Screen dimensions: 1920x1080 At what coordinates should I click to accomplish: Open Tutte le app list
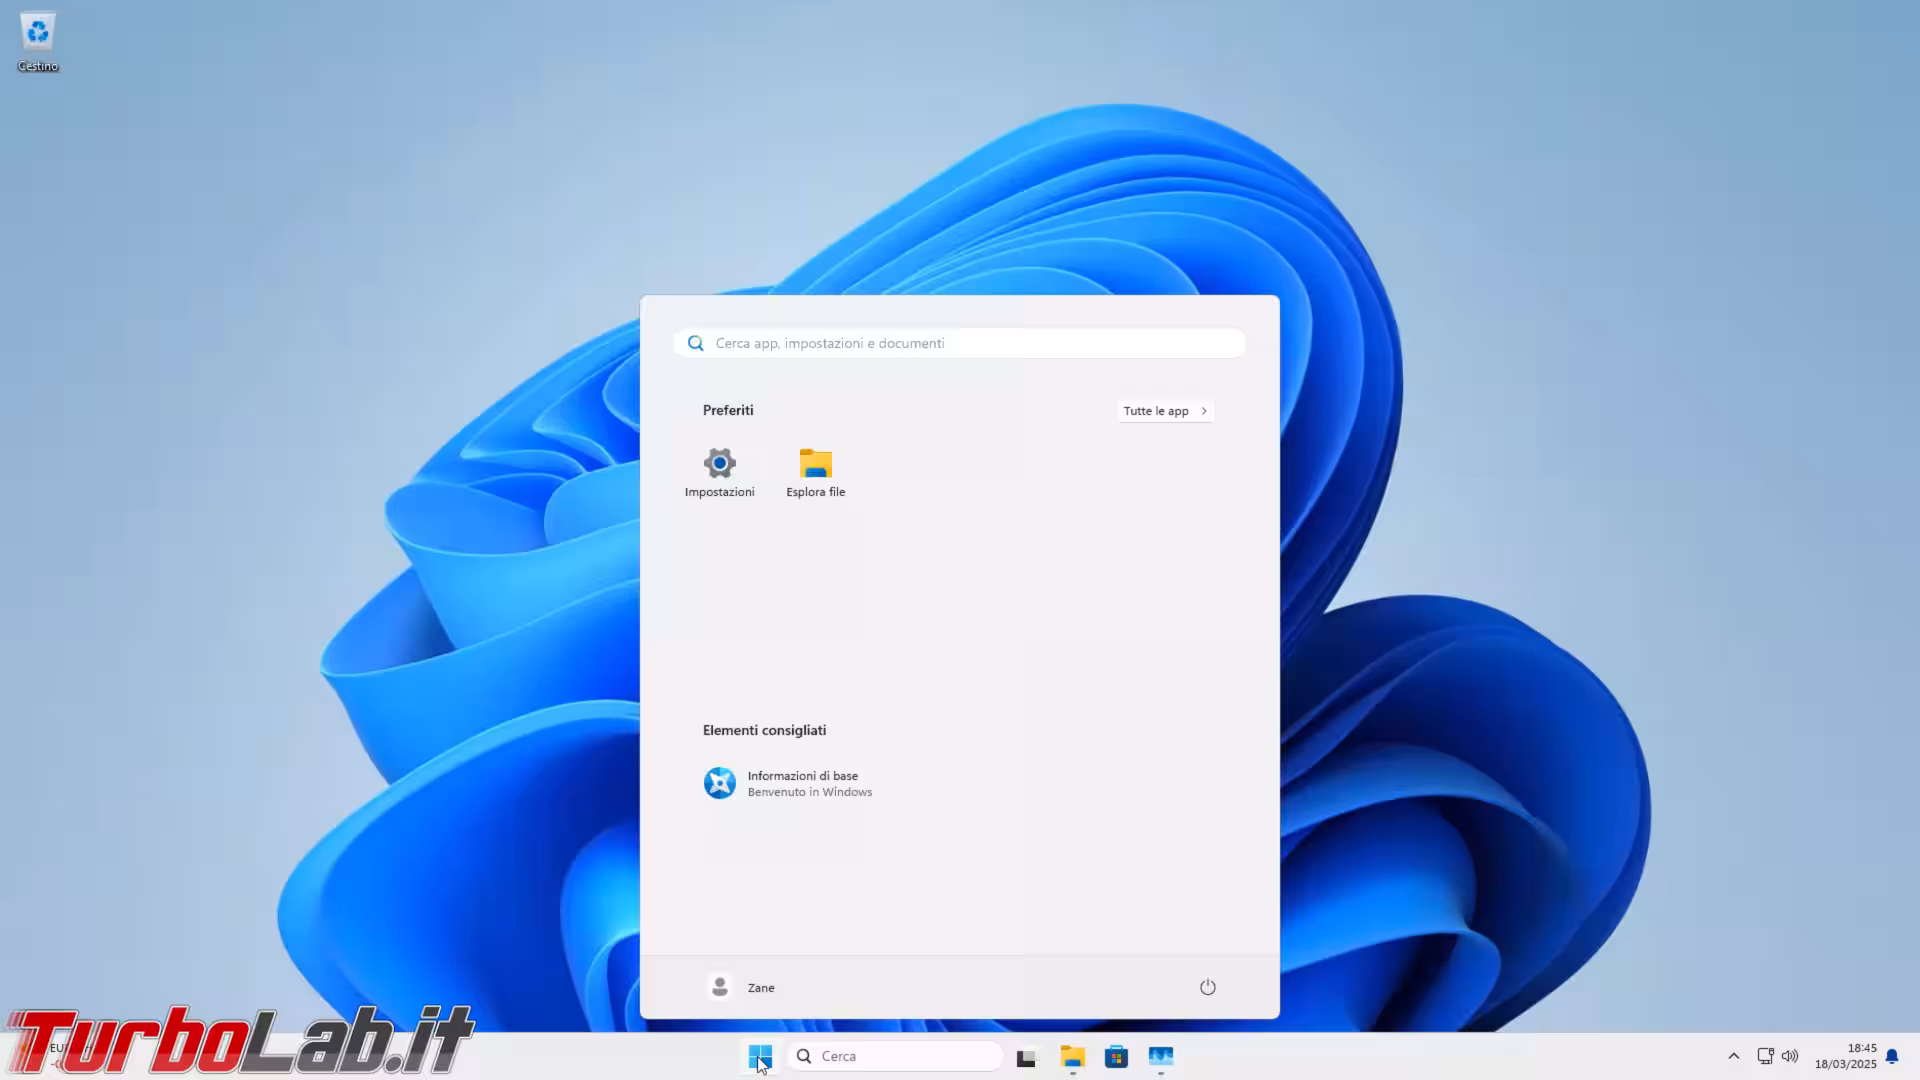[1165, 411]
